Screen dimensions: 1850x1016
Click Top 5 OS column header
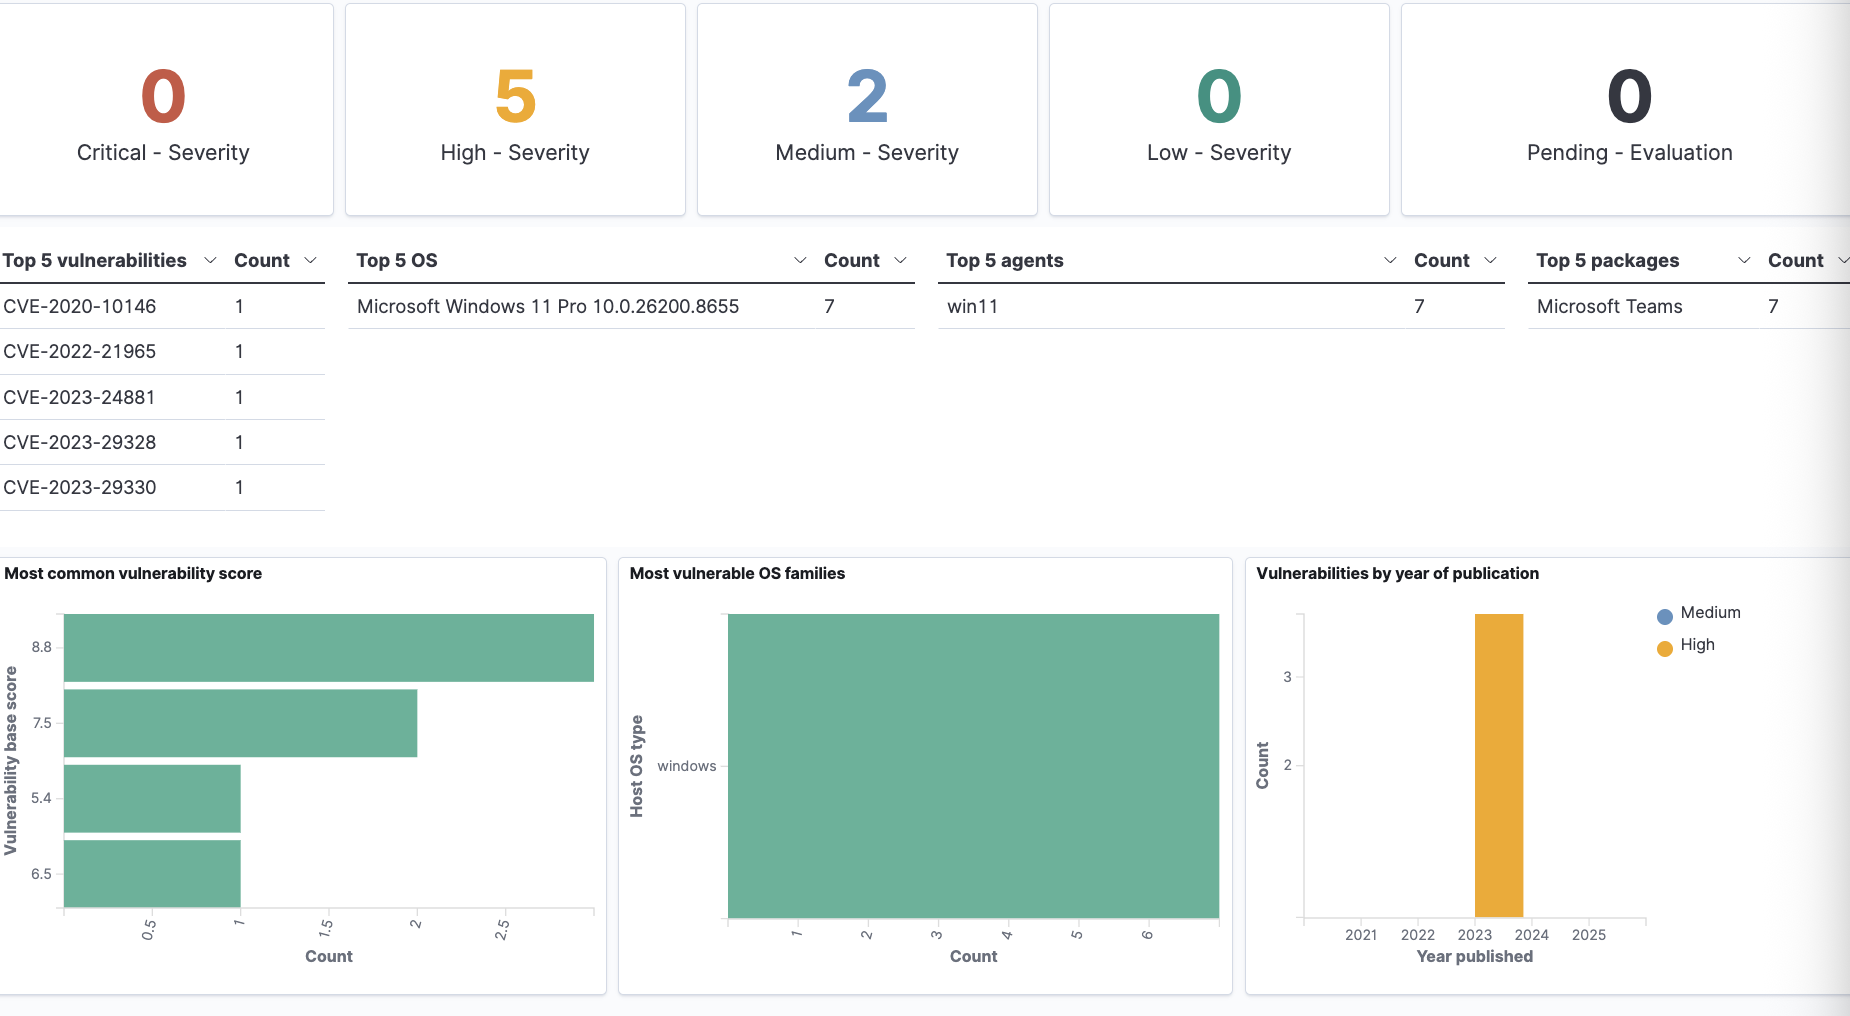(397, 260)
